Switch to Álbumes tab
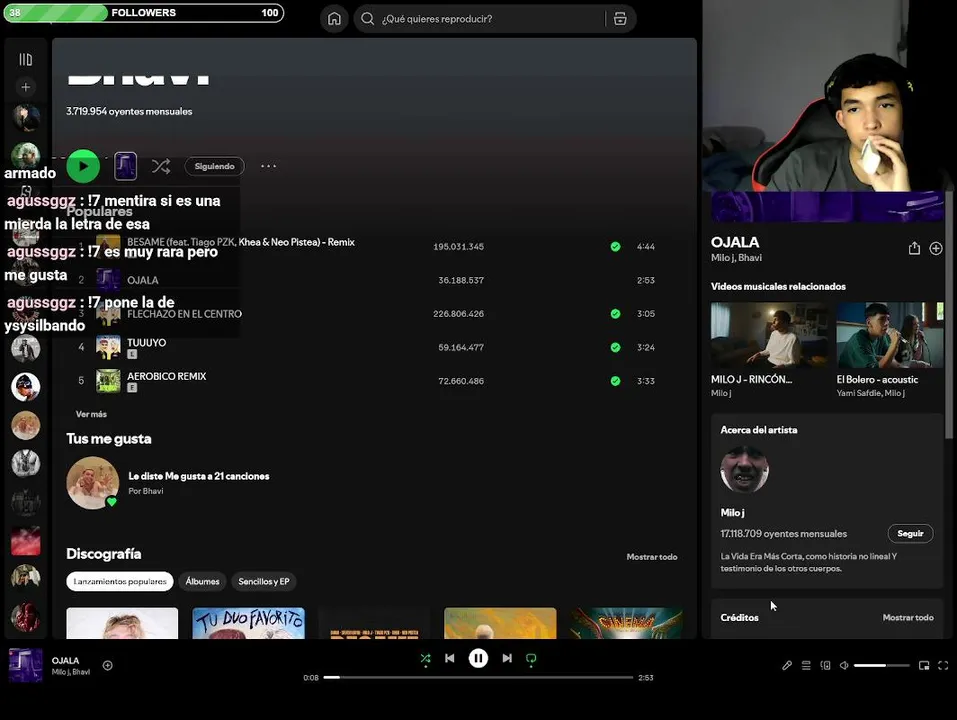Viewport: 957px width, 720px height. click(202, 581)
